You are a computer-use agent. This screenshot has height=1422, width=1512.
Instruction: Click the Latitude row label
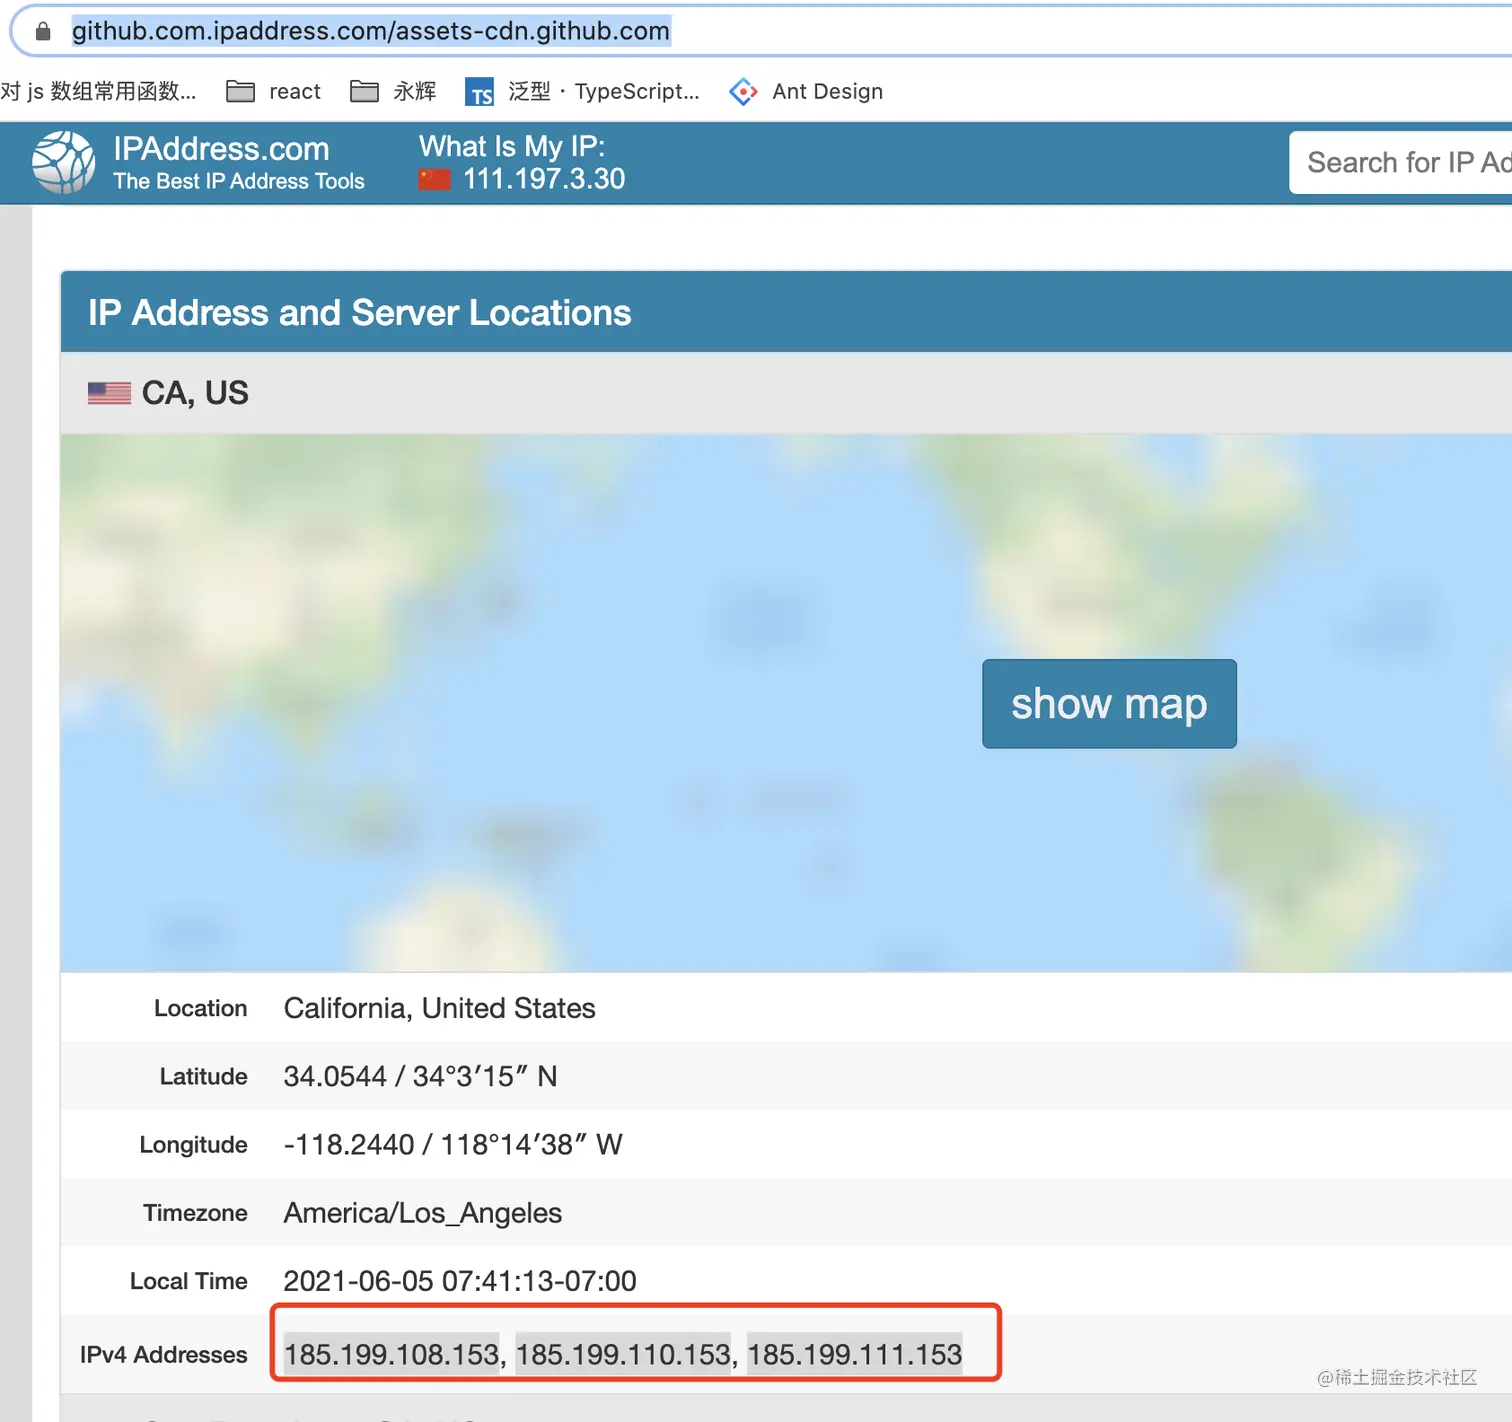pos(204,1076)
